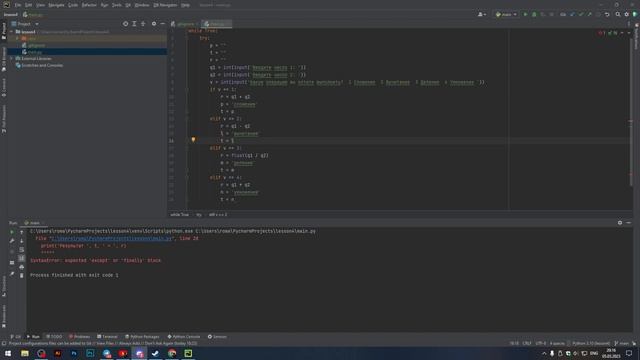The height and width of the screenshot is (360, 640).
Task: Open Run panel gear settings
Action: tap(620, 223)
